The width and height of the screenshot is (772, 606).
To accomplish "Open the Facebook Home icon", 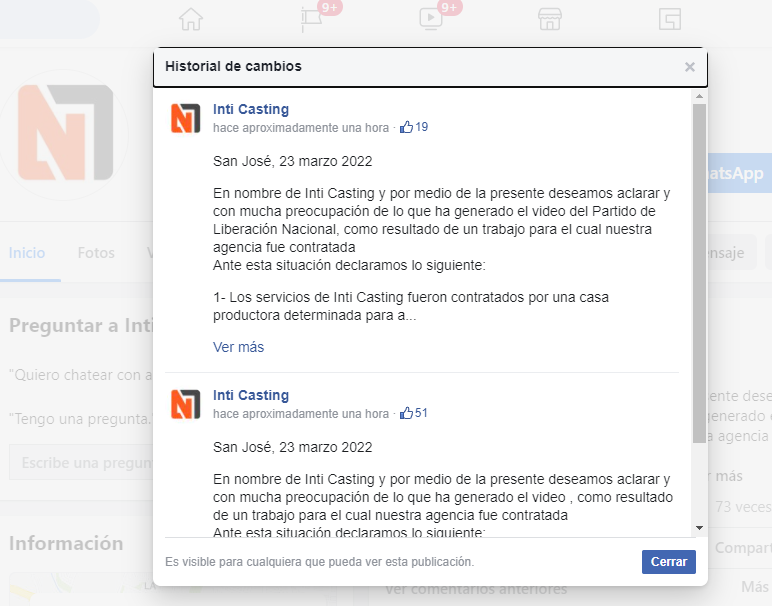I will point(190,20).
